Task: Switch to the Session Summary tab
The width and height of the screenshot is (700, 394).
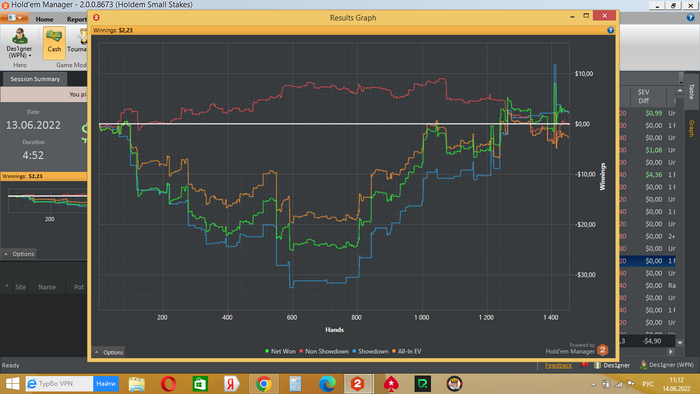Action: pos(35,79)
